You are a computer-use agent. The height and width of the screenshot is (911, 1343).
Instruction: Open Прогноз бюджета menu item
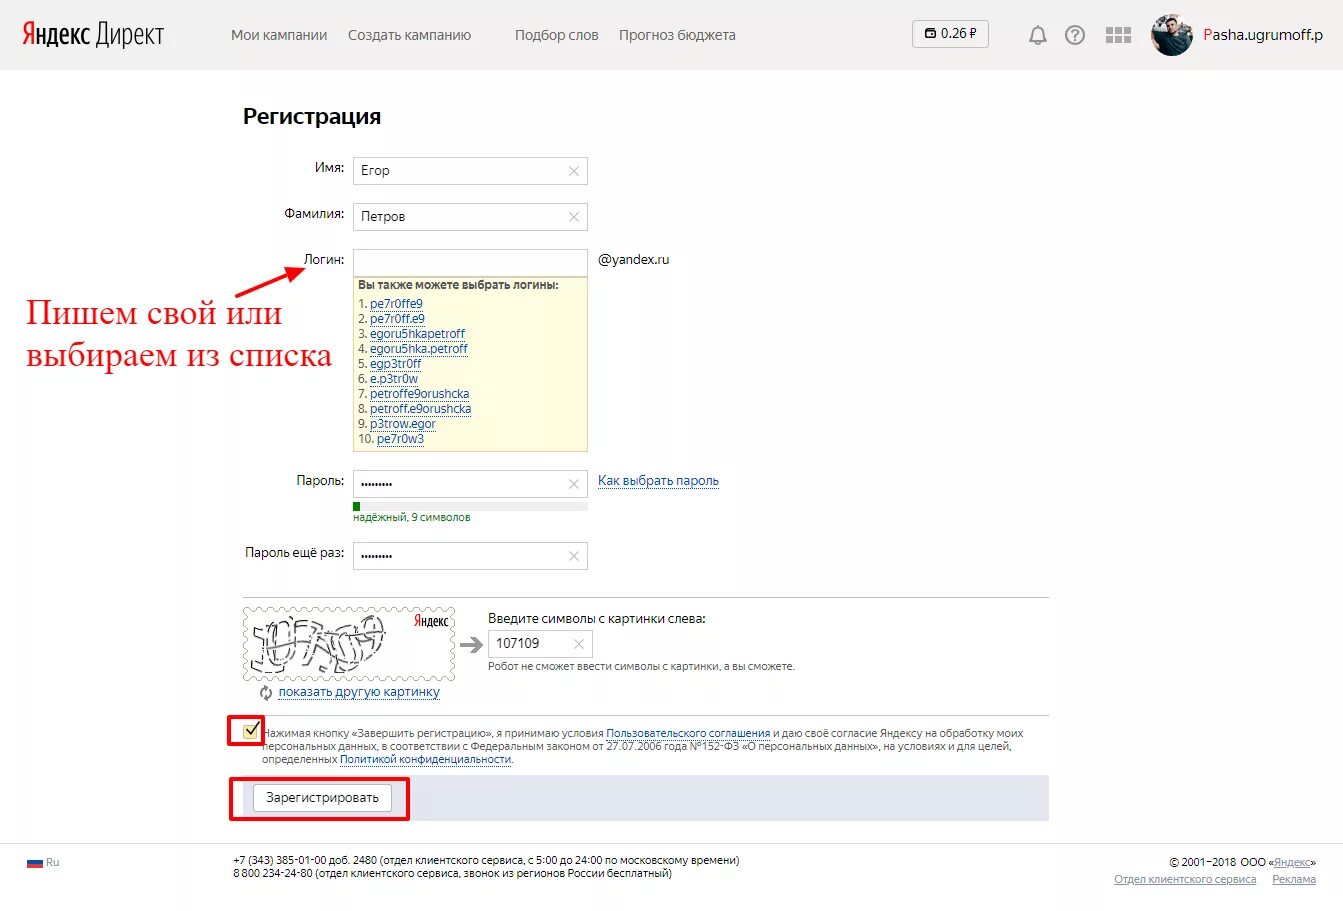tap(677, 35)
